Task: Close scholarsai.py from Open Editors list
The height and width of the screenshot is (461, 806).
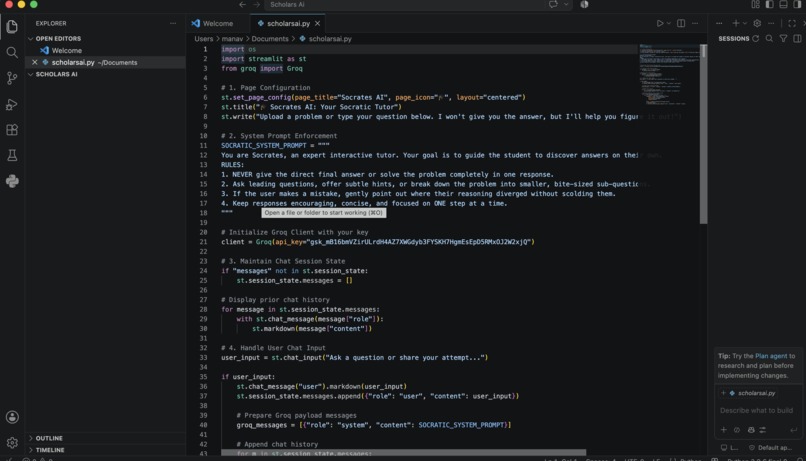Action: pos(34,62)
